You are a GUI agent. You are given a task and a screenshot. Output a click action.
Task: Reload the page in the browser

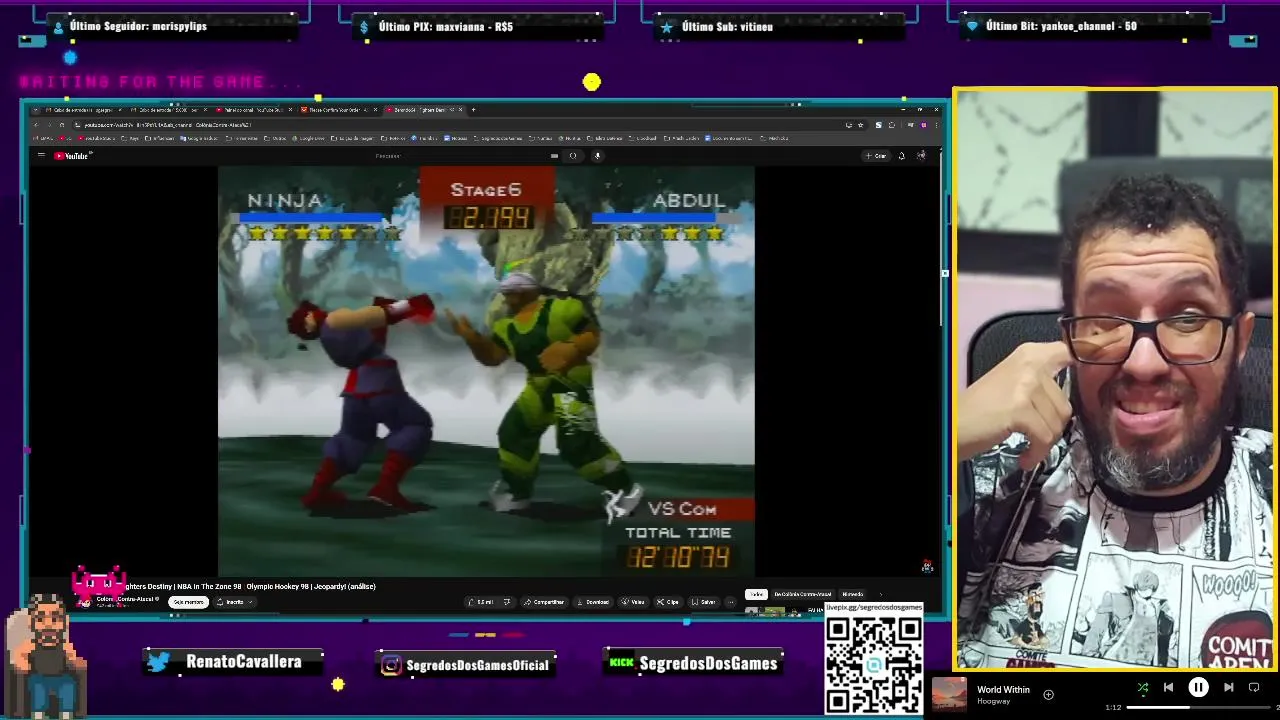tap(61, 125)
